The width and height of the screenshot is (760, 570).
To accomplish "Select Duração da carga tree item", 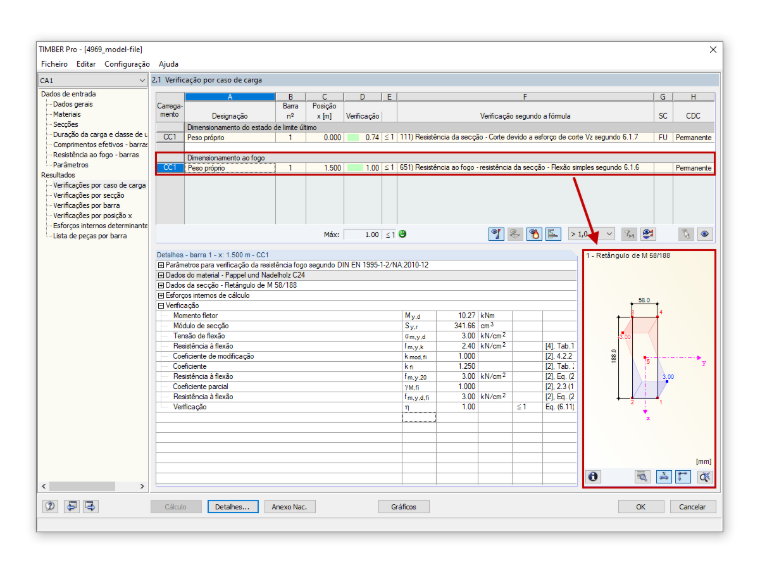I will 100,134.
